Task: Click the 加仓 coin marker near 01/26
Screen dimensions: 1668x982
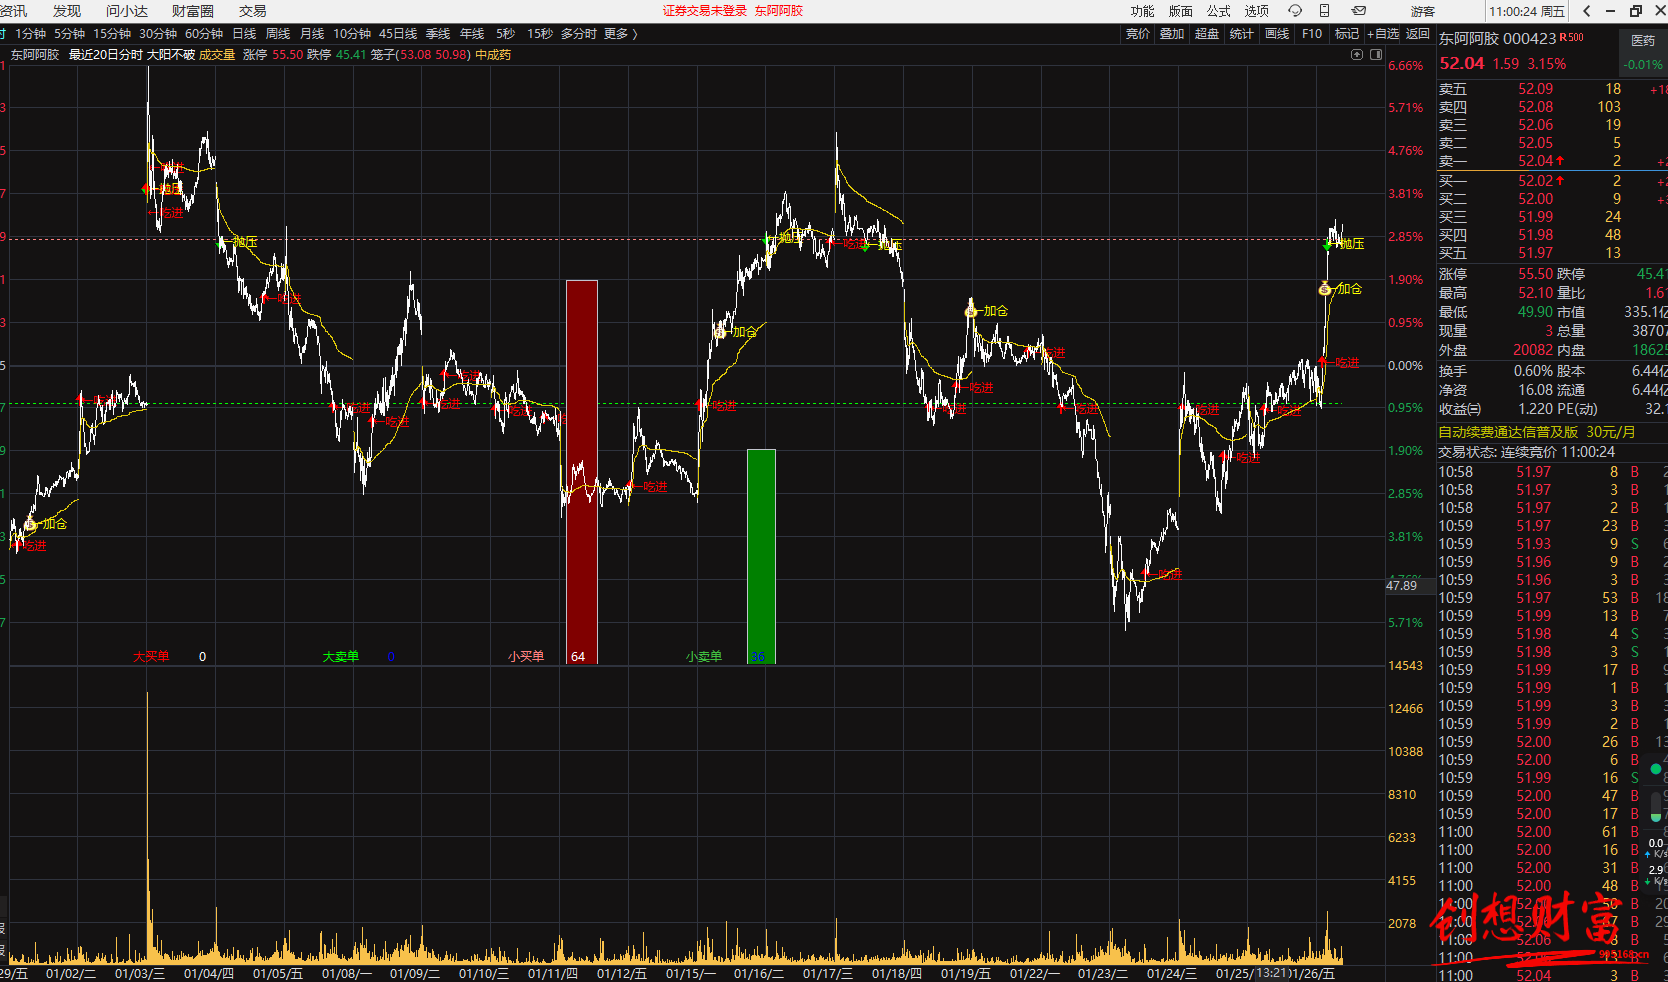Action: coord(1324,289)
